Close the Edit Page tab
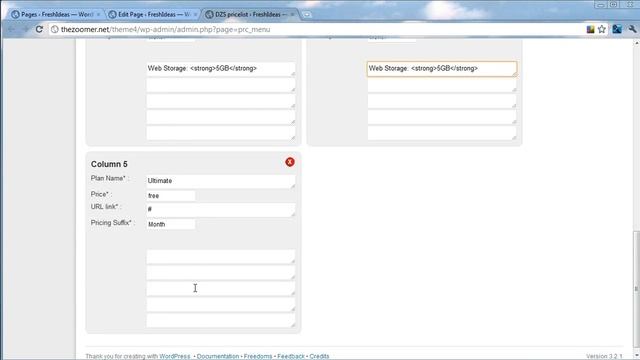Screen dimensions: 640x360 tap(196, 14)
